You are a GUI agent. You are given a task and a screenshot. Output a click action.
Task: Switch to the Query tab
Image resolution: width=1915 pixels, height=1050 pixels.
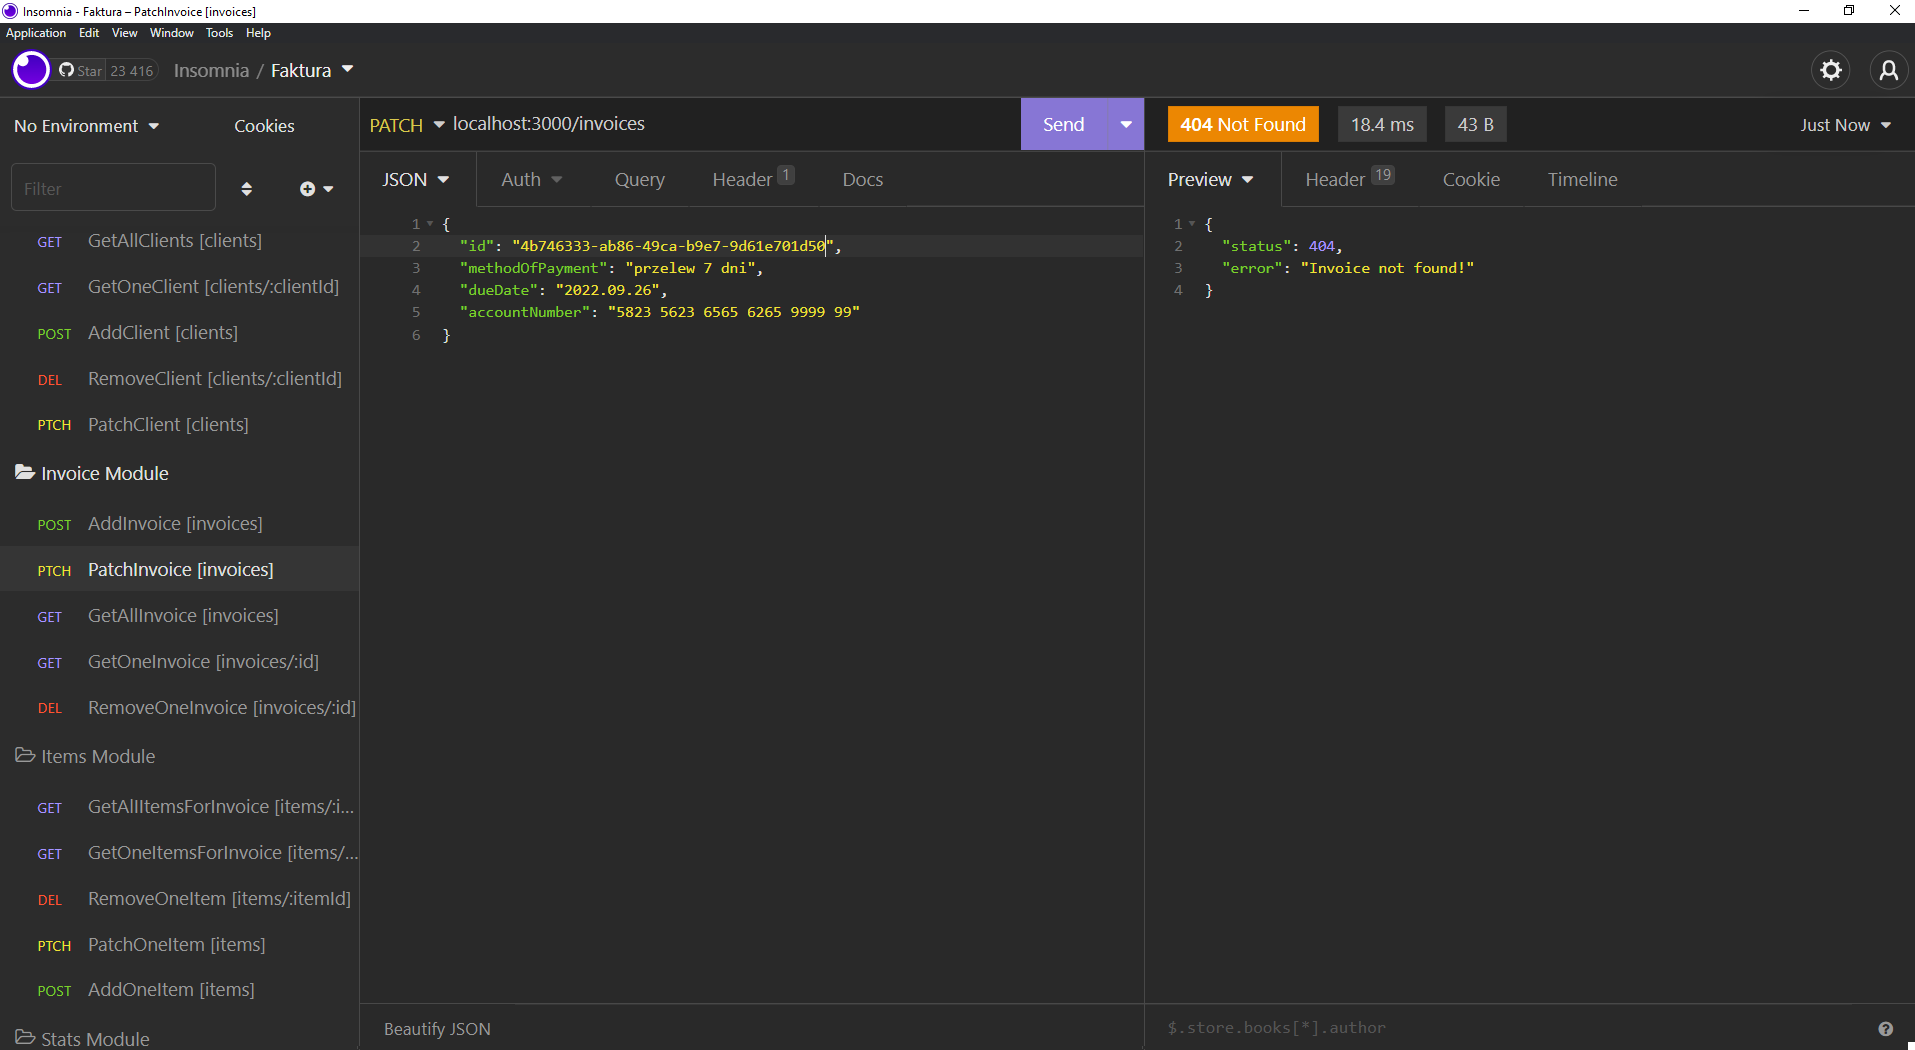click(640, 180)
